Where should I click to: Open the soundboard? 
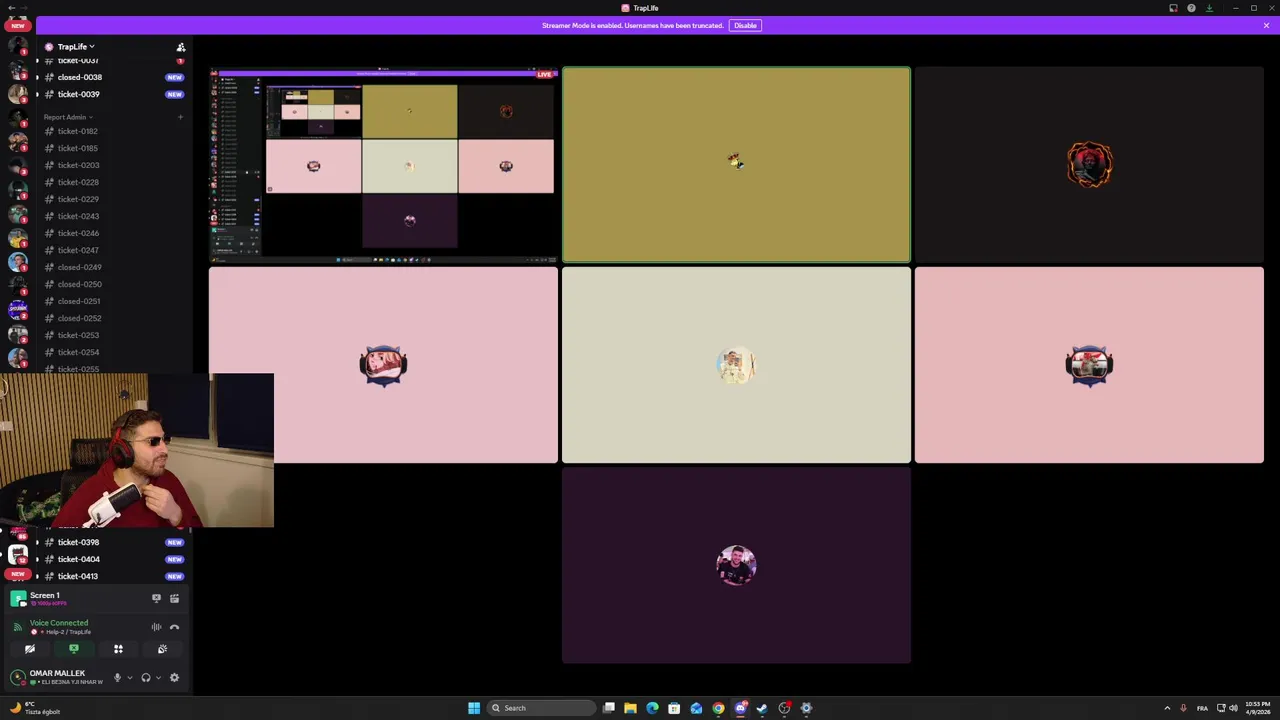(162, 649)
